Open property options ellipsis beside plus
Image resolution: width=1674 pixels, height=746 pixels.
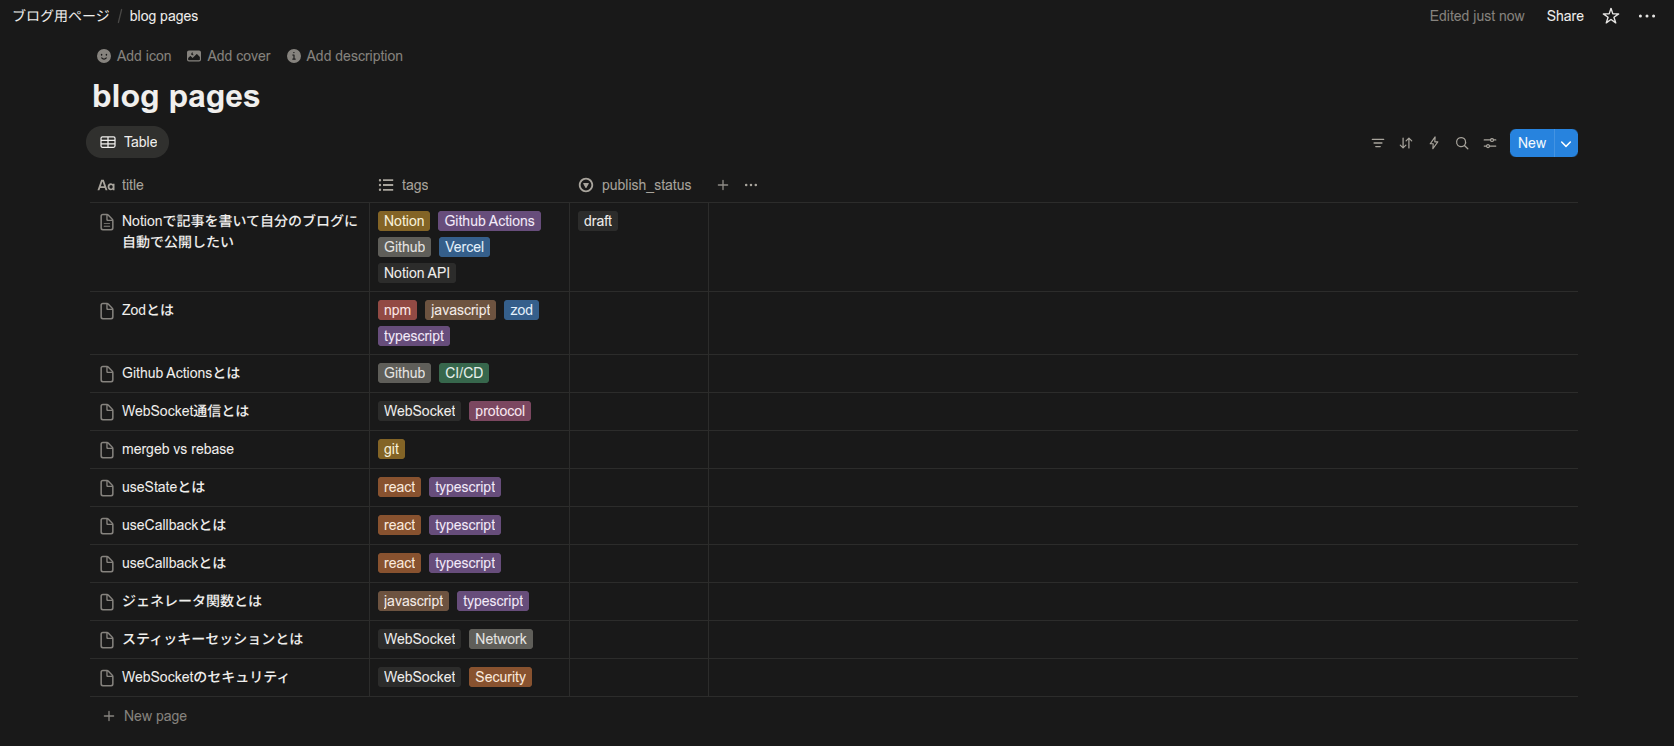pos(751,185)
